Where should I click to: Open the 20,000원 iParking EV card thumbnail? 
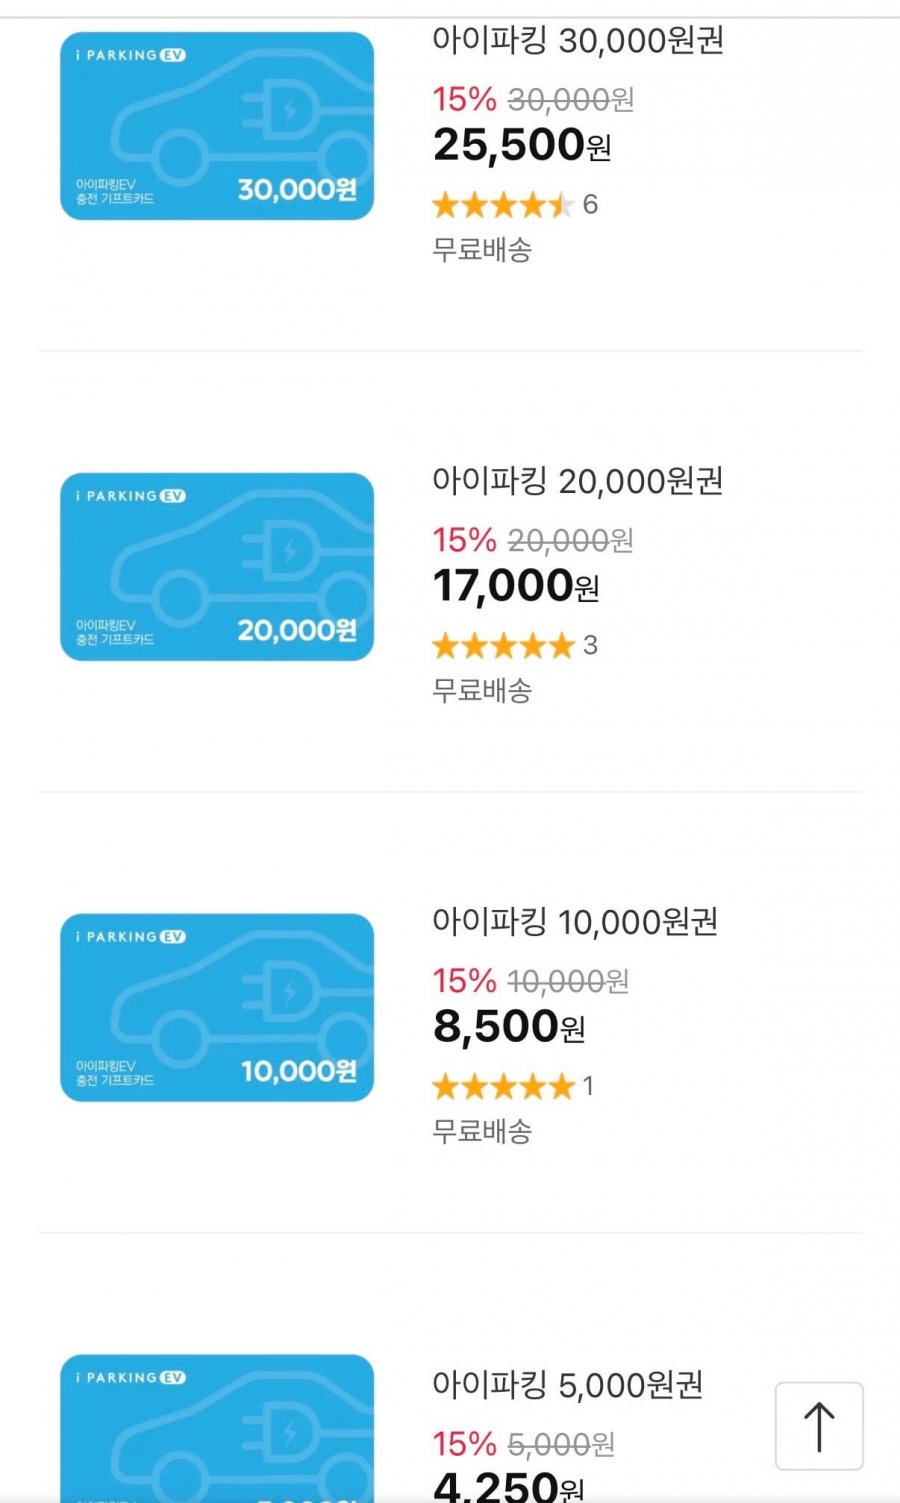point(217,567)
